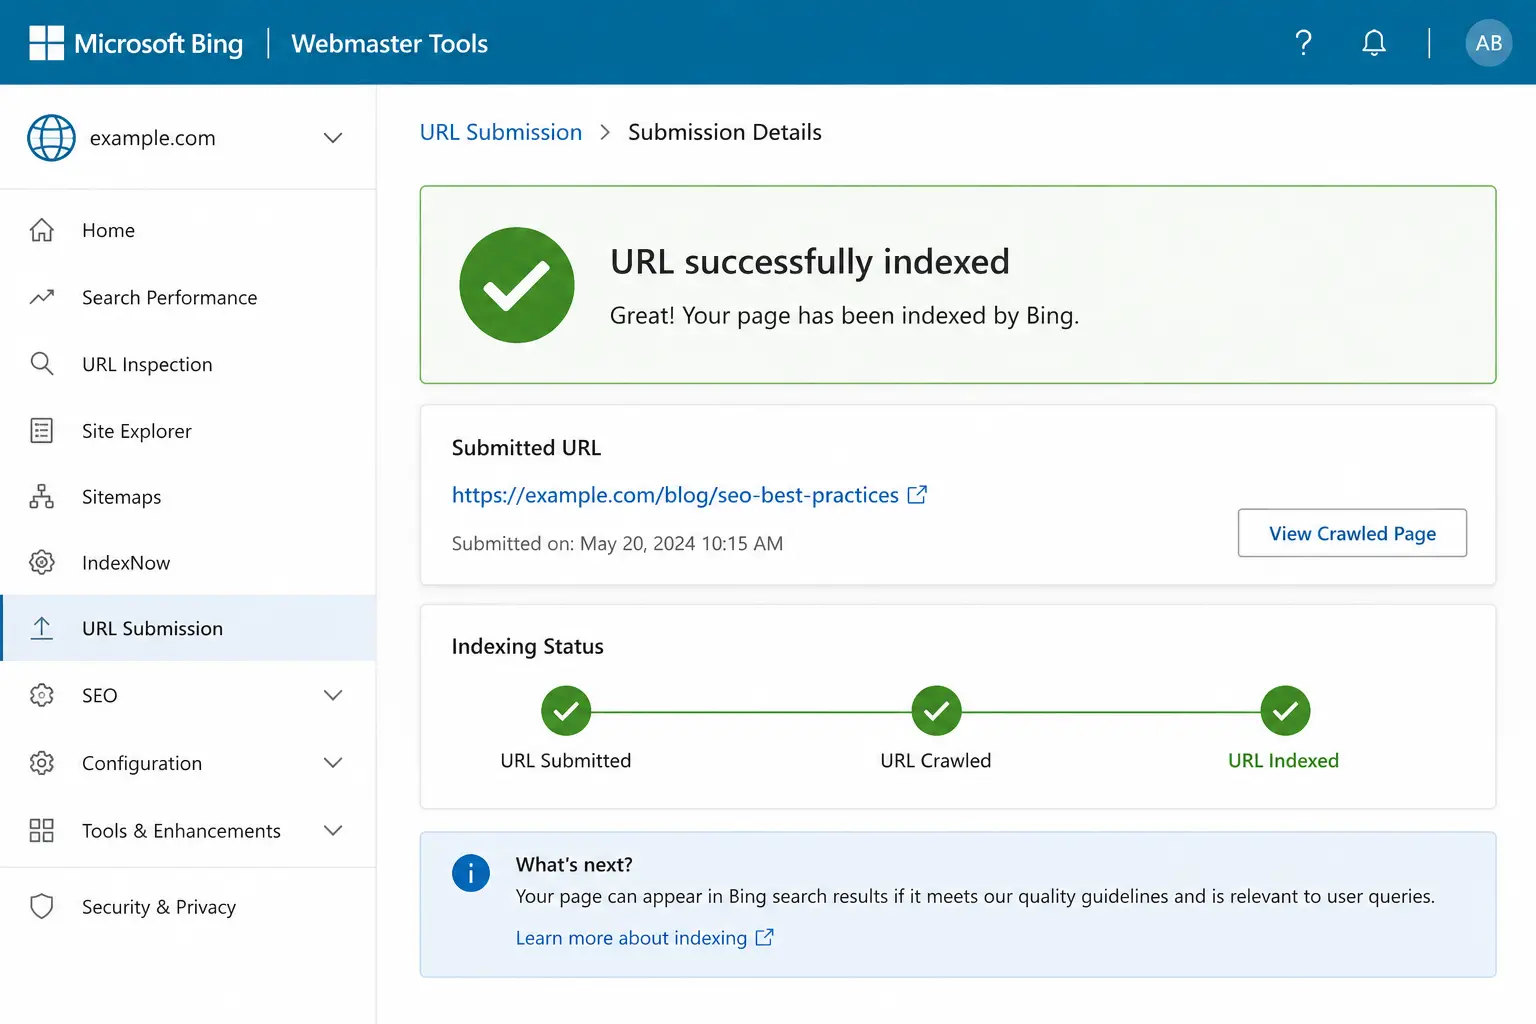The height and width of the screenshot is (1024, 1536).
Task: Click the Security & Privacy shield icon
Action: [42, 906]
